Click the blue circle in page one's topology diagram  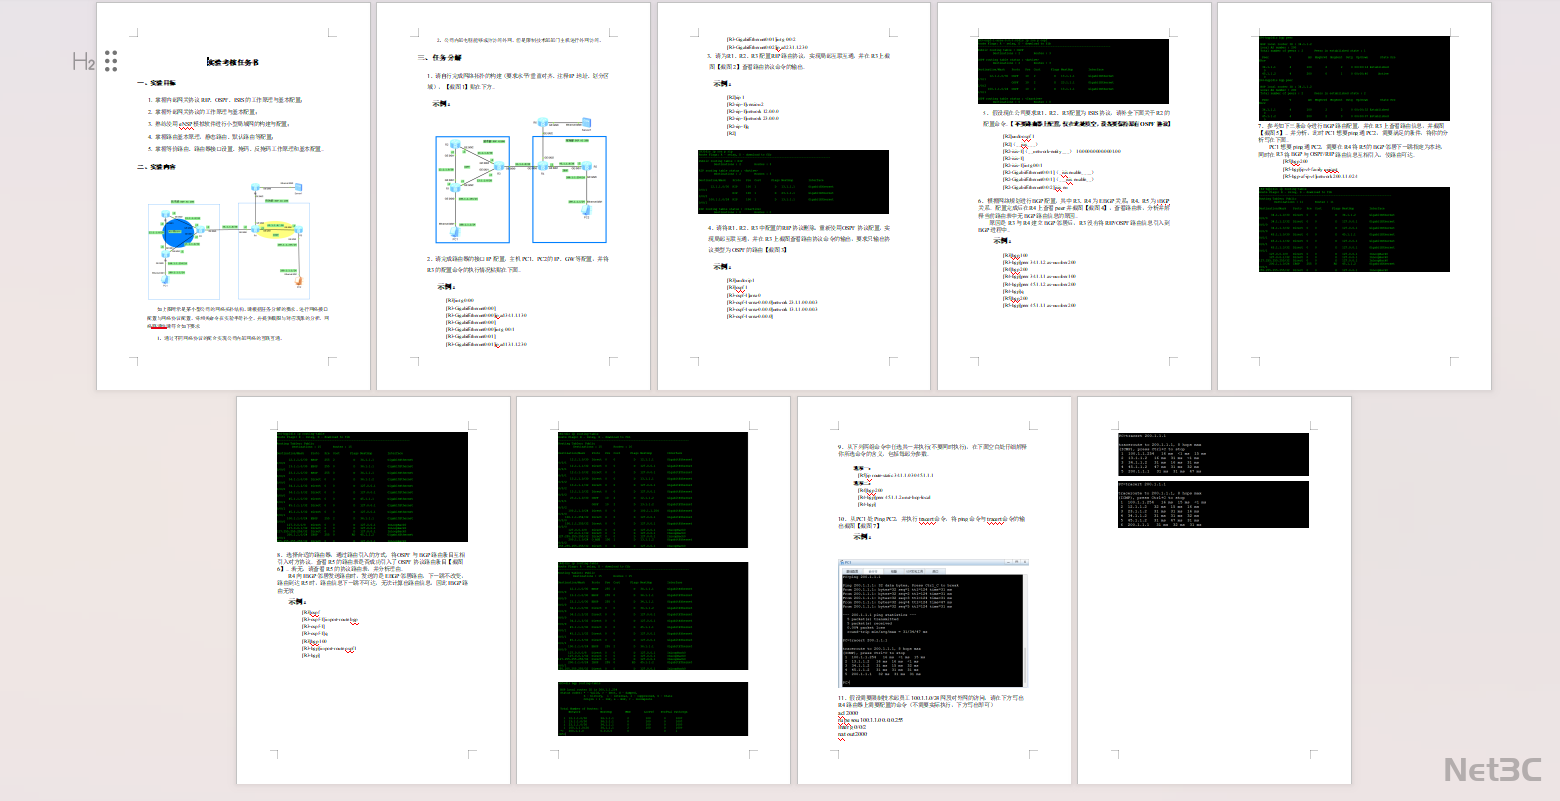(x=177, y=235)
